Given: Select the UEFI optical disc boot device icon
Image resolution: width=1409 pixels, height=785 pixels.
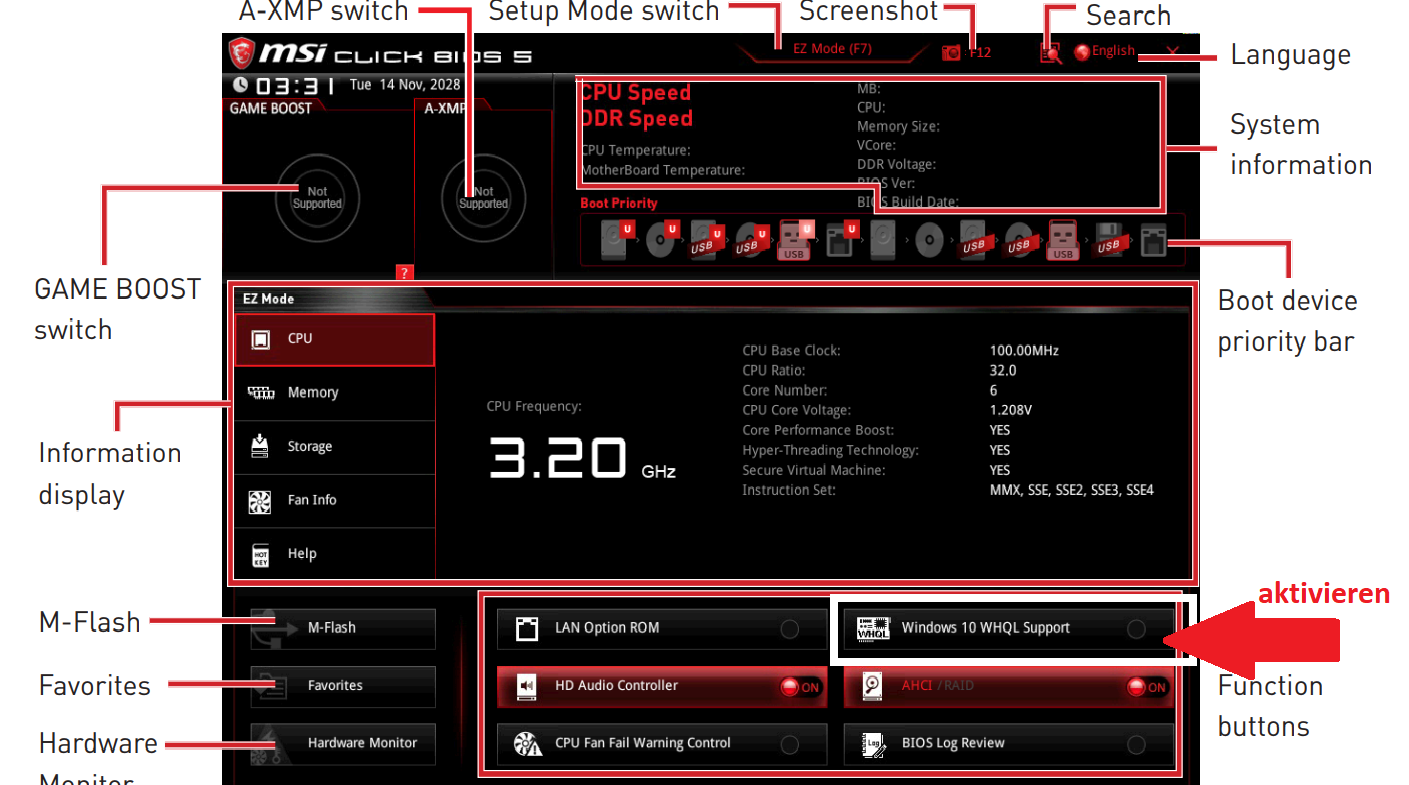Looking at the screenshot, I should pyautogui.click(x=663, y=240).
